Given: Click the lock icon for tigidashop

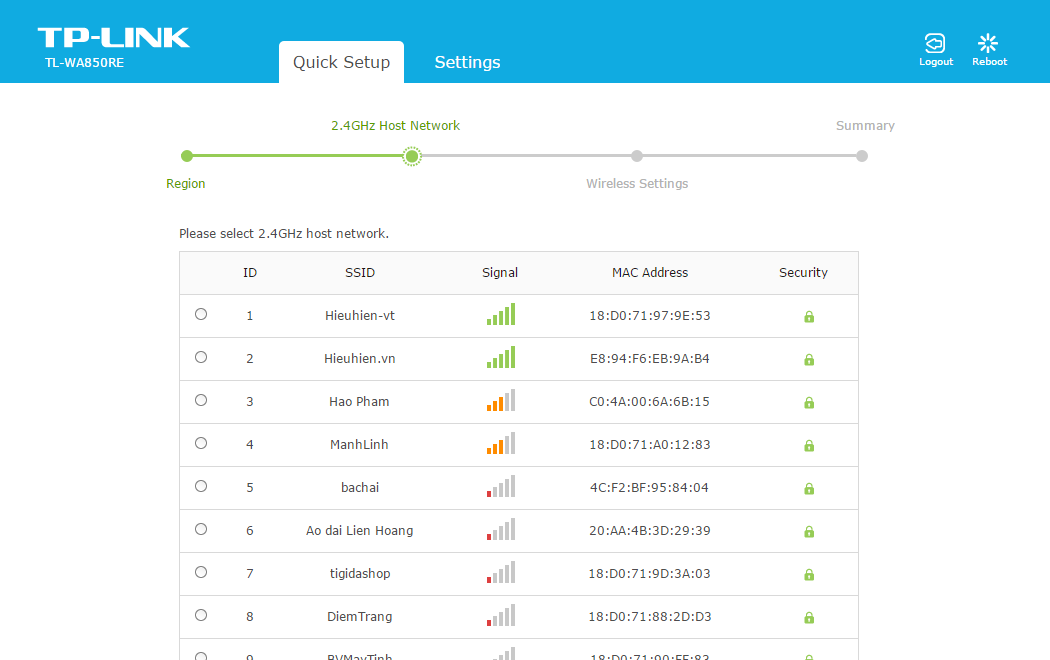Looking at the screenshot, I should (809, 575).
